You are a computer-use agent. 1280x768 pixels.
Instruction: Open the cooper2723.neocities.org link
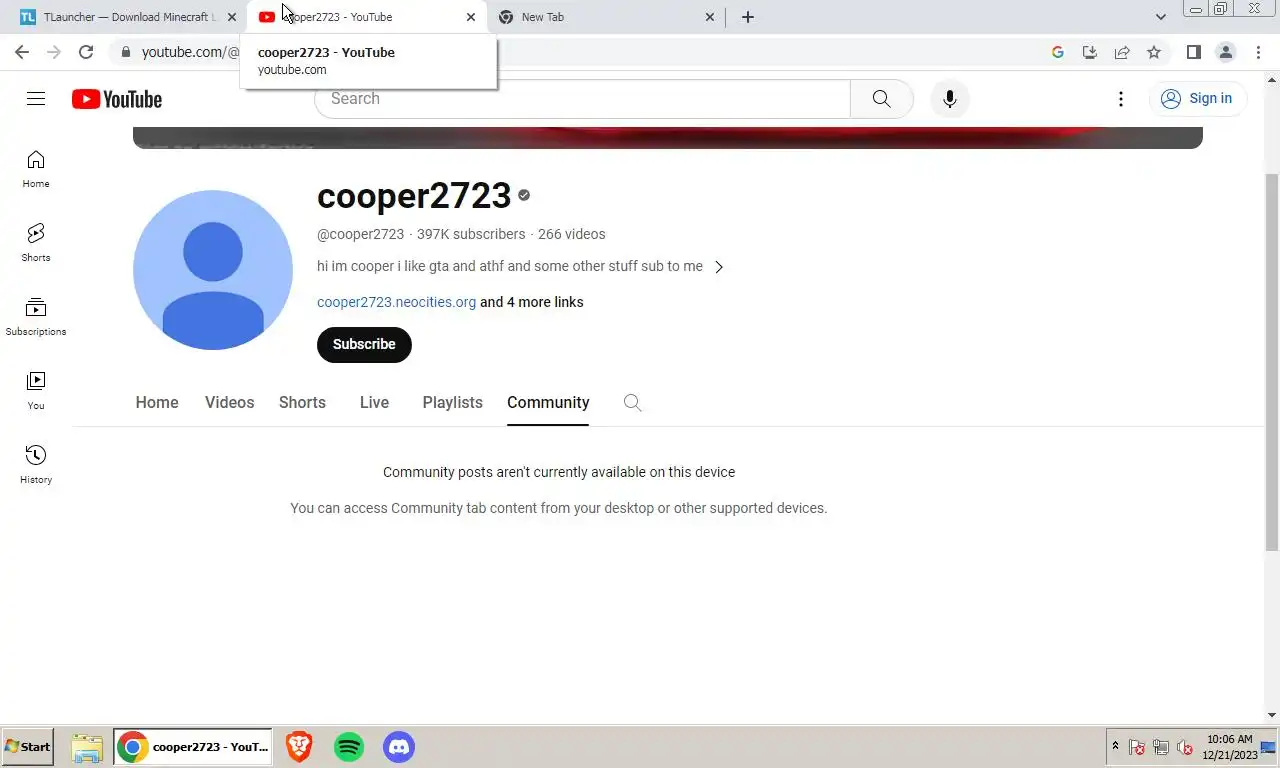[x=396, y=302]
